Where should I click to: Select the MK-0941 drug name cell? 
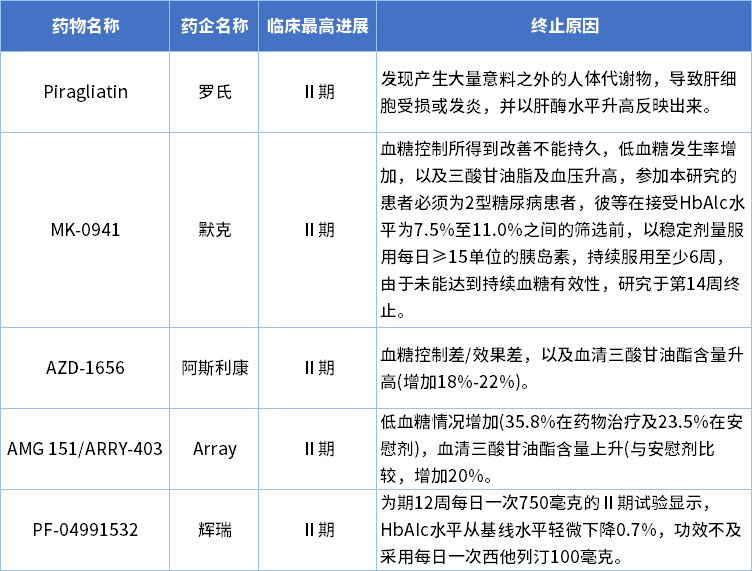coord(85,230)
